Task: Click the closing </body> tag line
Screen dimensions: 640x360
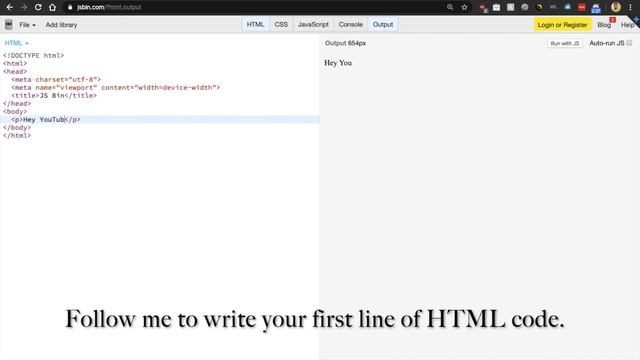Action: pos(17,127)
